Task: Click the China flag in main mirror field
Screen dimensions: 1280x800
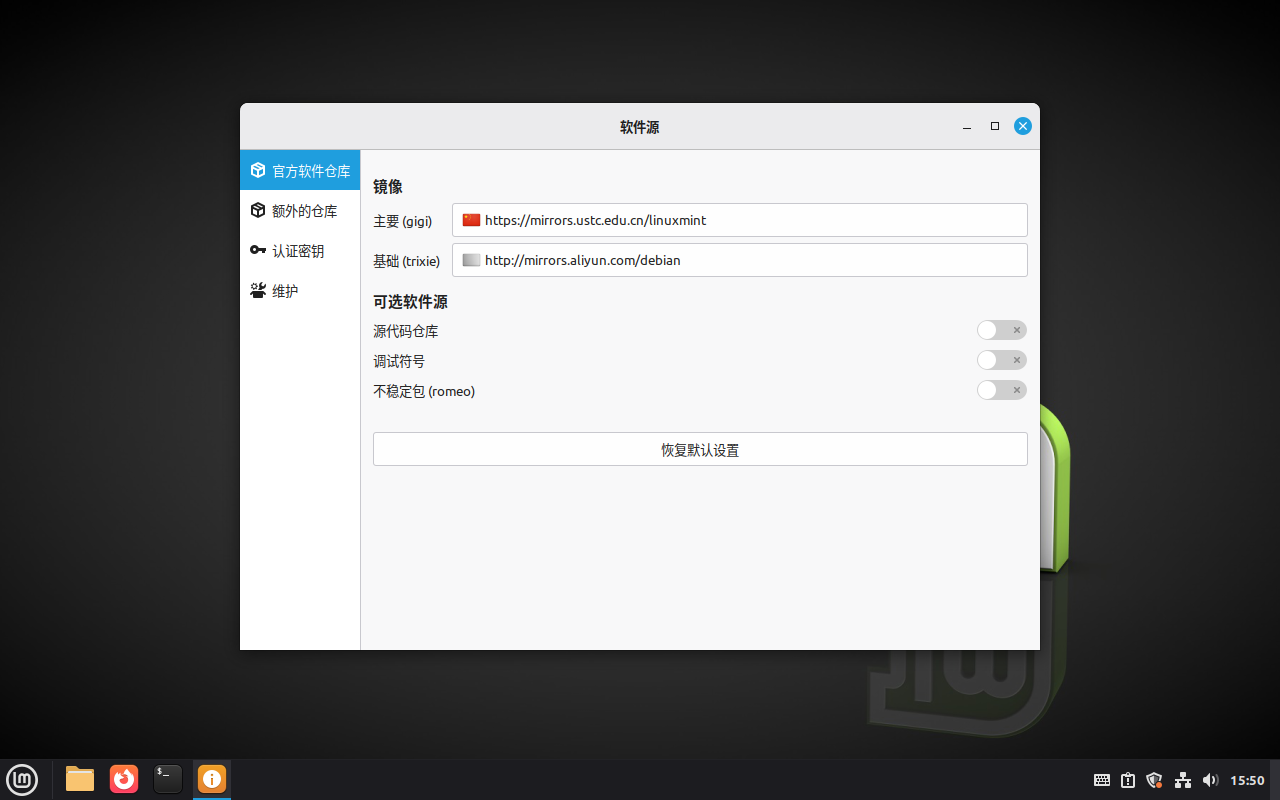Action: pyautogui.click(x=471, y=220)
